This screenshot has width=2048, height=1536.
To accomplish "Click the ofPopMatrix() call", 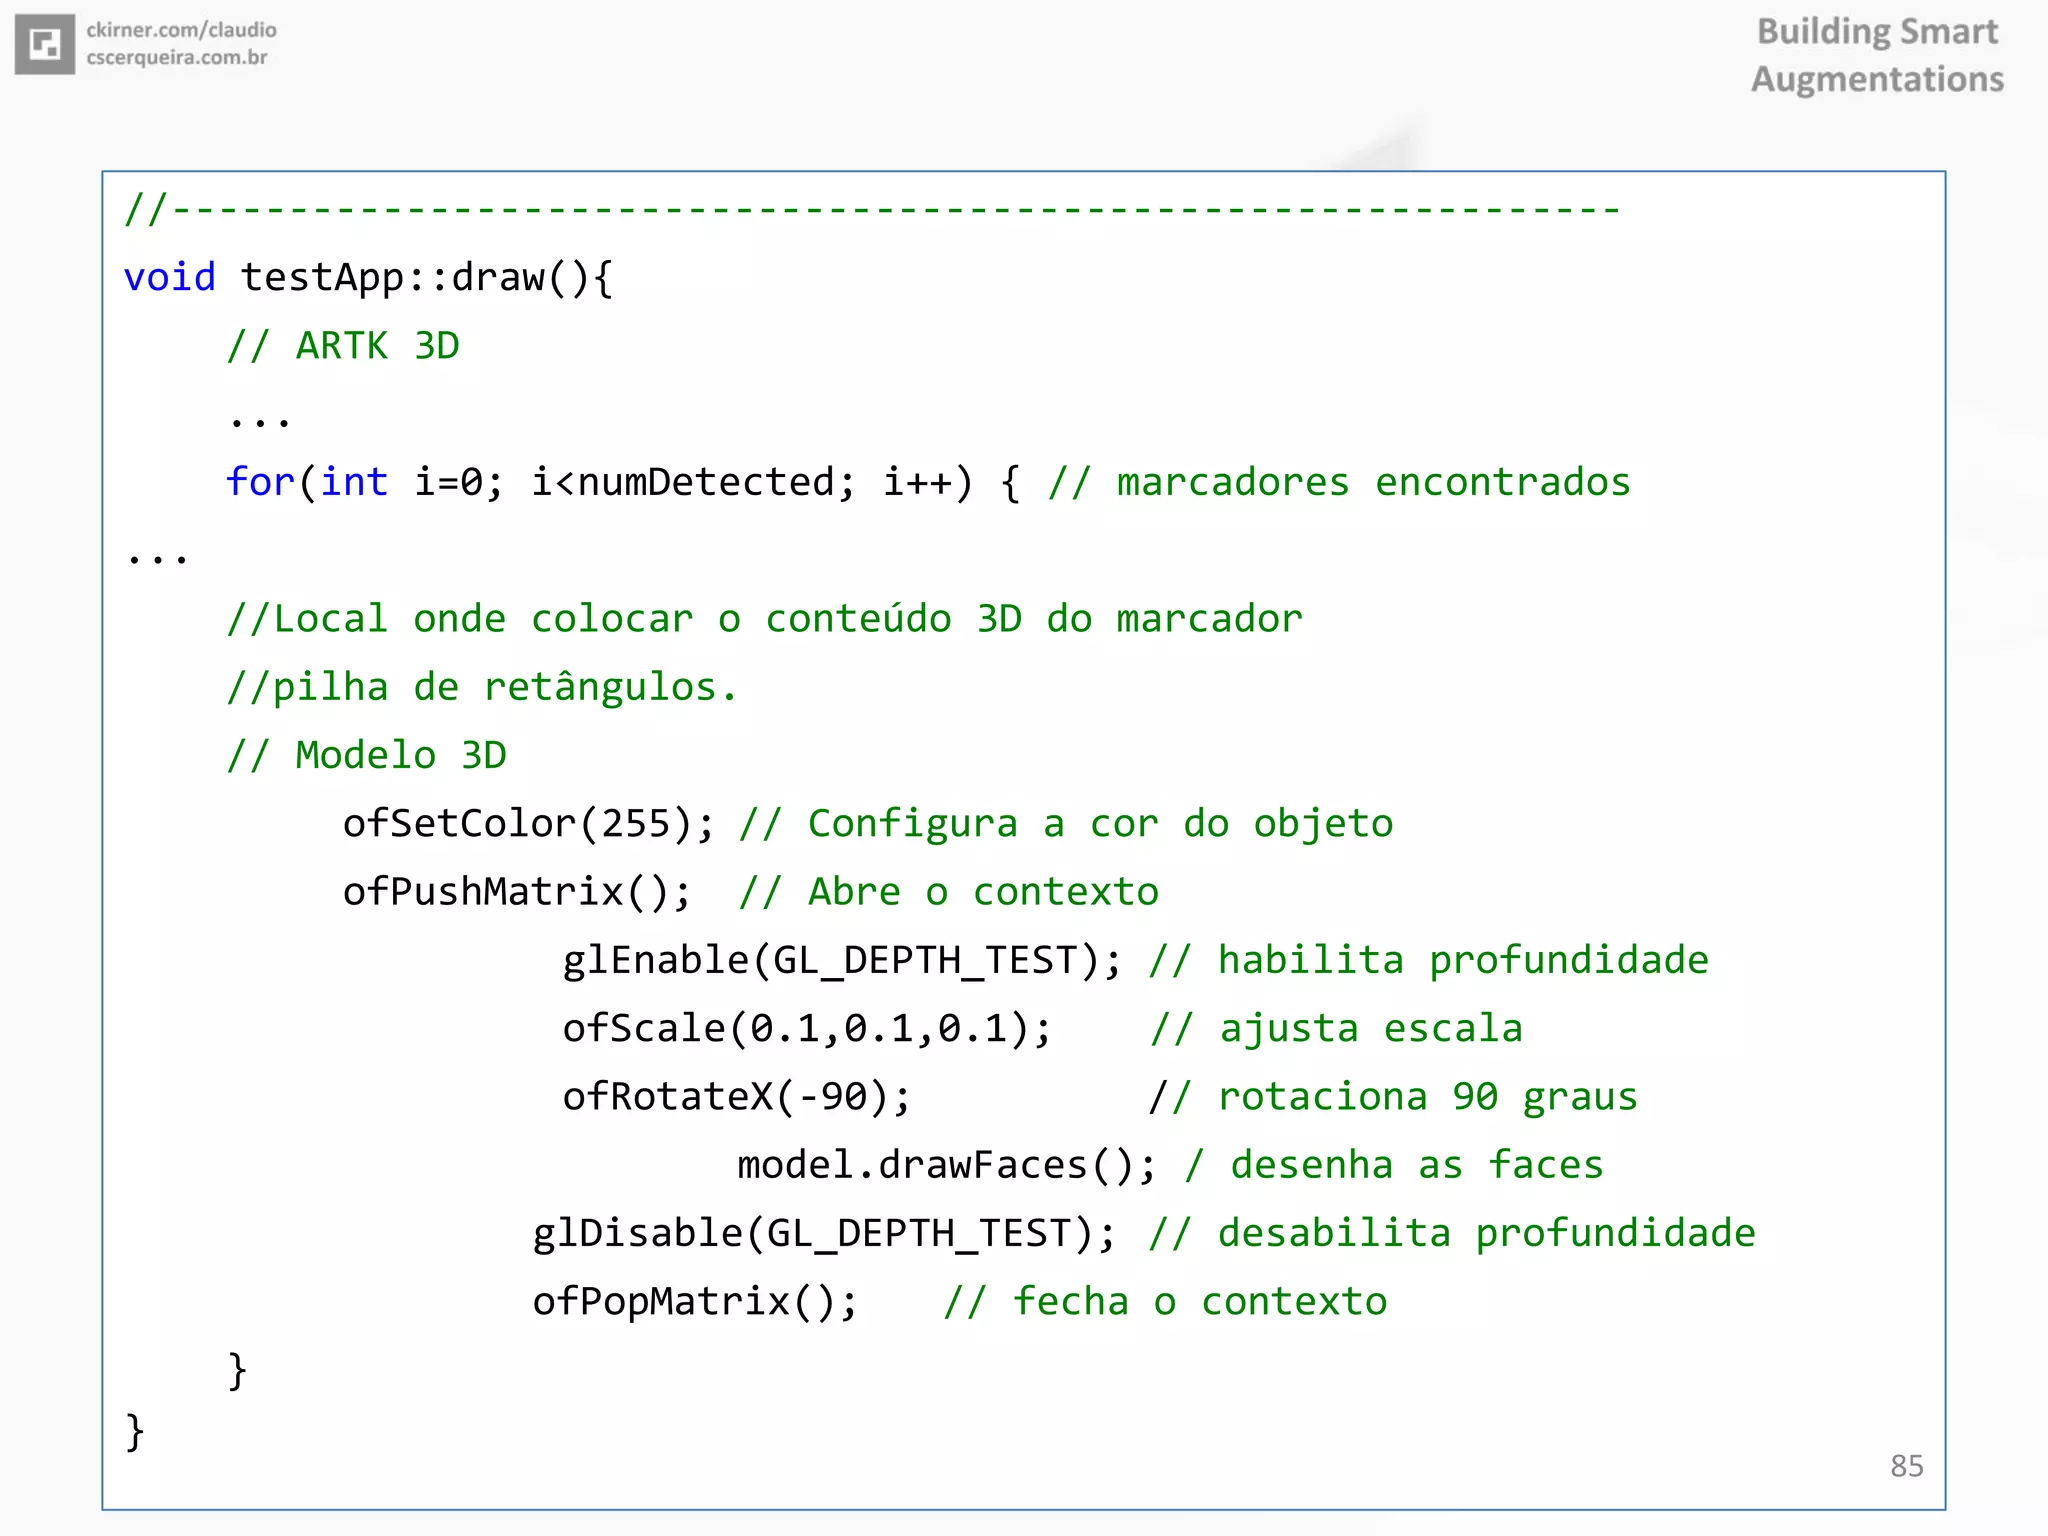I will click(x=694, y=1302).
